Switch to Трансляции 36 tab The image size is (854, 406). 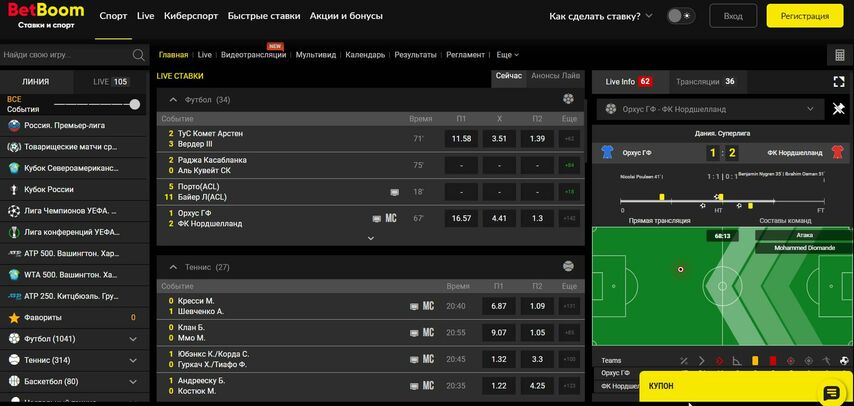(x=705, y=81)
